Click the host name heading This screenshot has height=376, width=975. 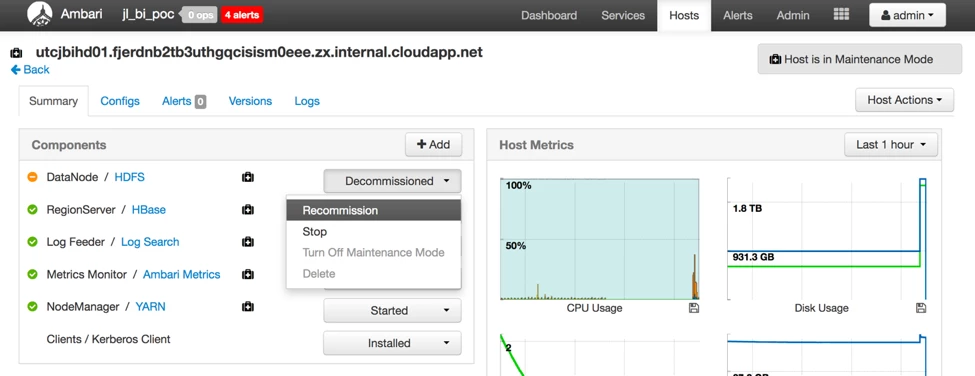(259, 52)
